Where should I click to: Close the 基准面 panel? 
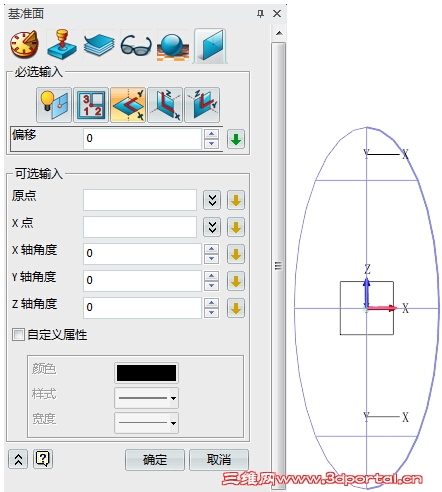[277, 14]
